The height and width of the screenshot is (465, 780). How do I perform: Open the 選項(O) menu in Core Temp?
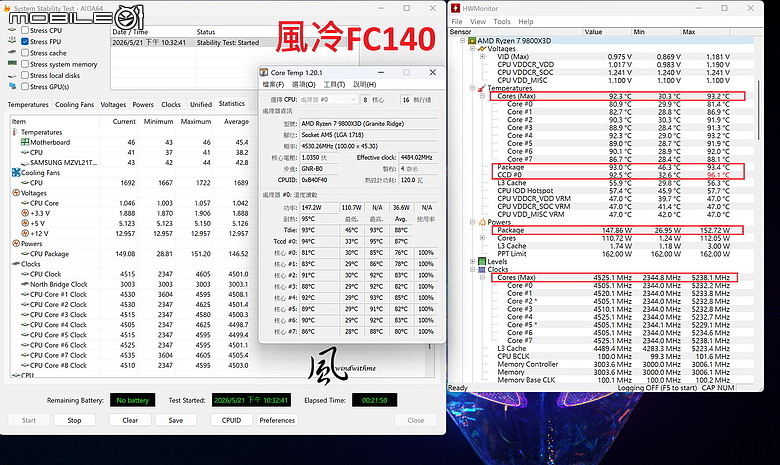pos(303,85)
